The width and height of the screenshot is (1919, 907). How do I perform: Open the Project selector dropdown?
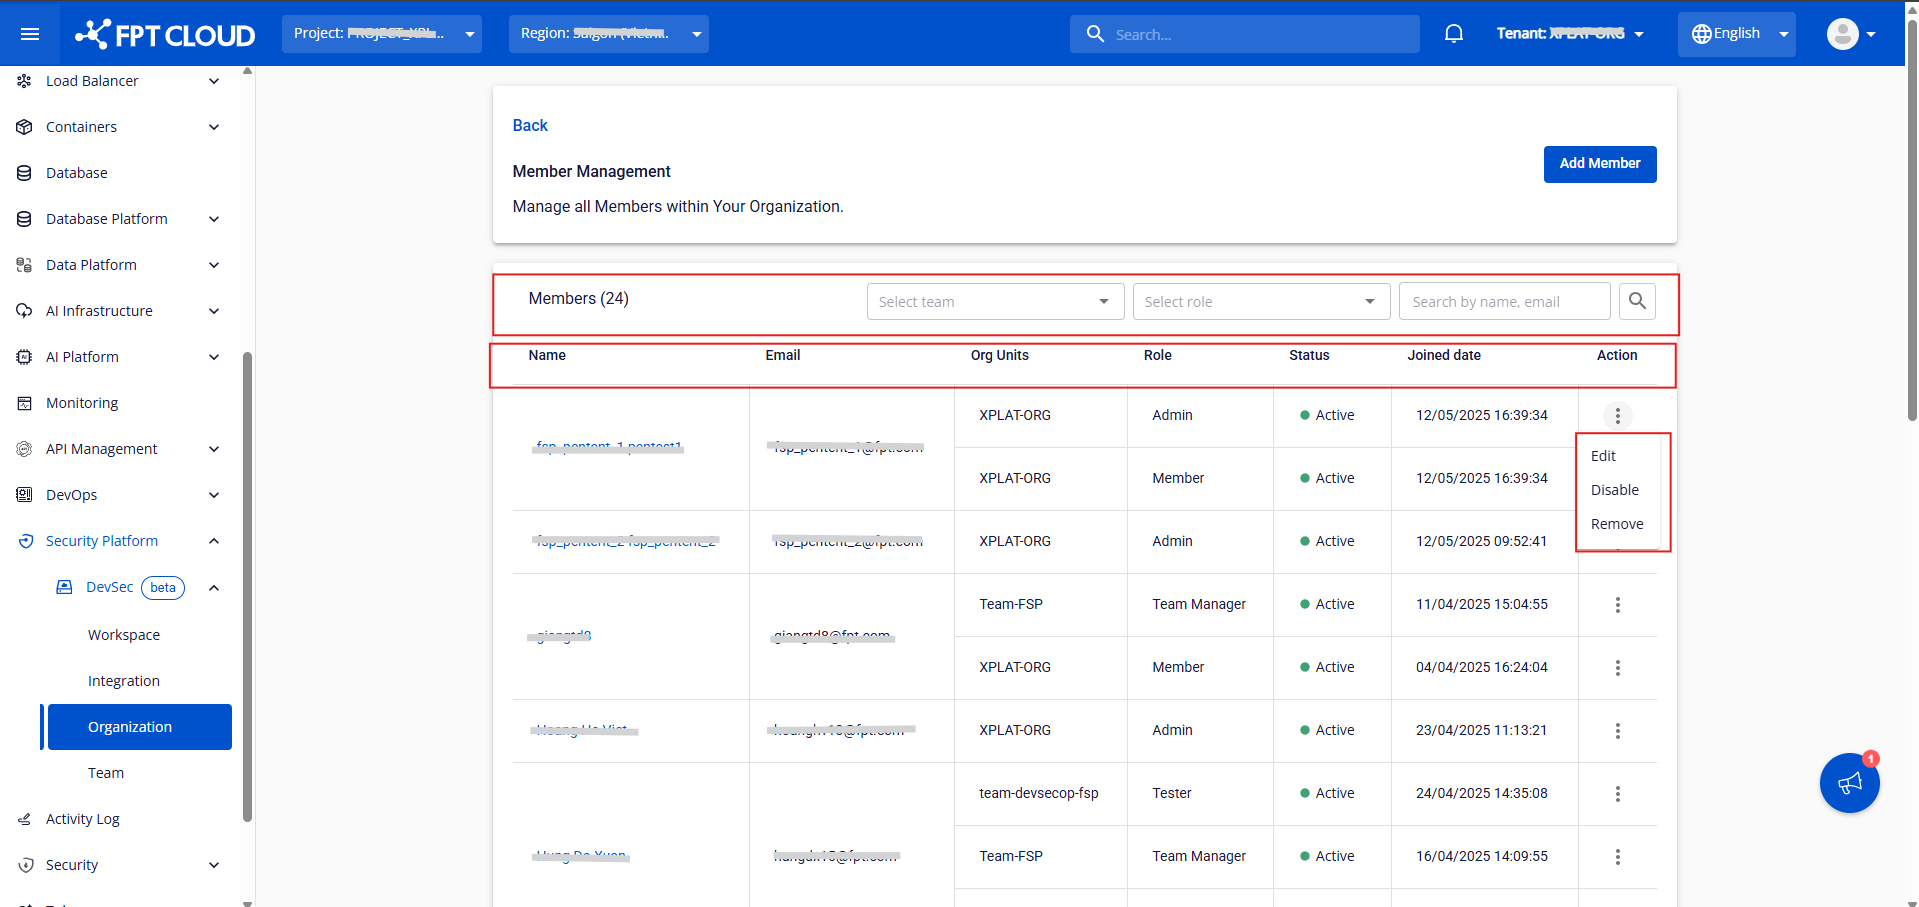(x=381, y=34)
